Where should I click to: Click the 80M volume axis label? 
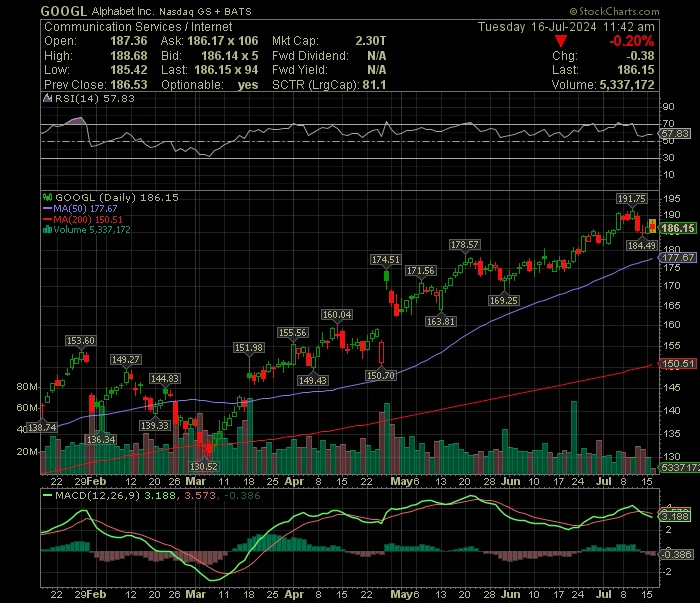(27, 387)
